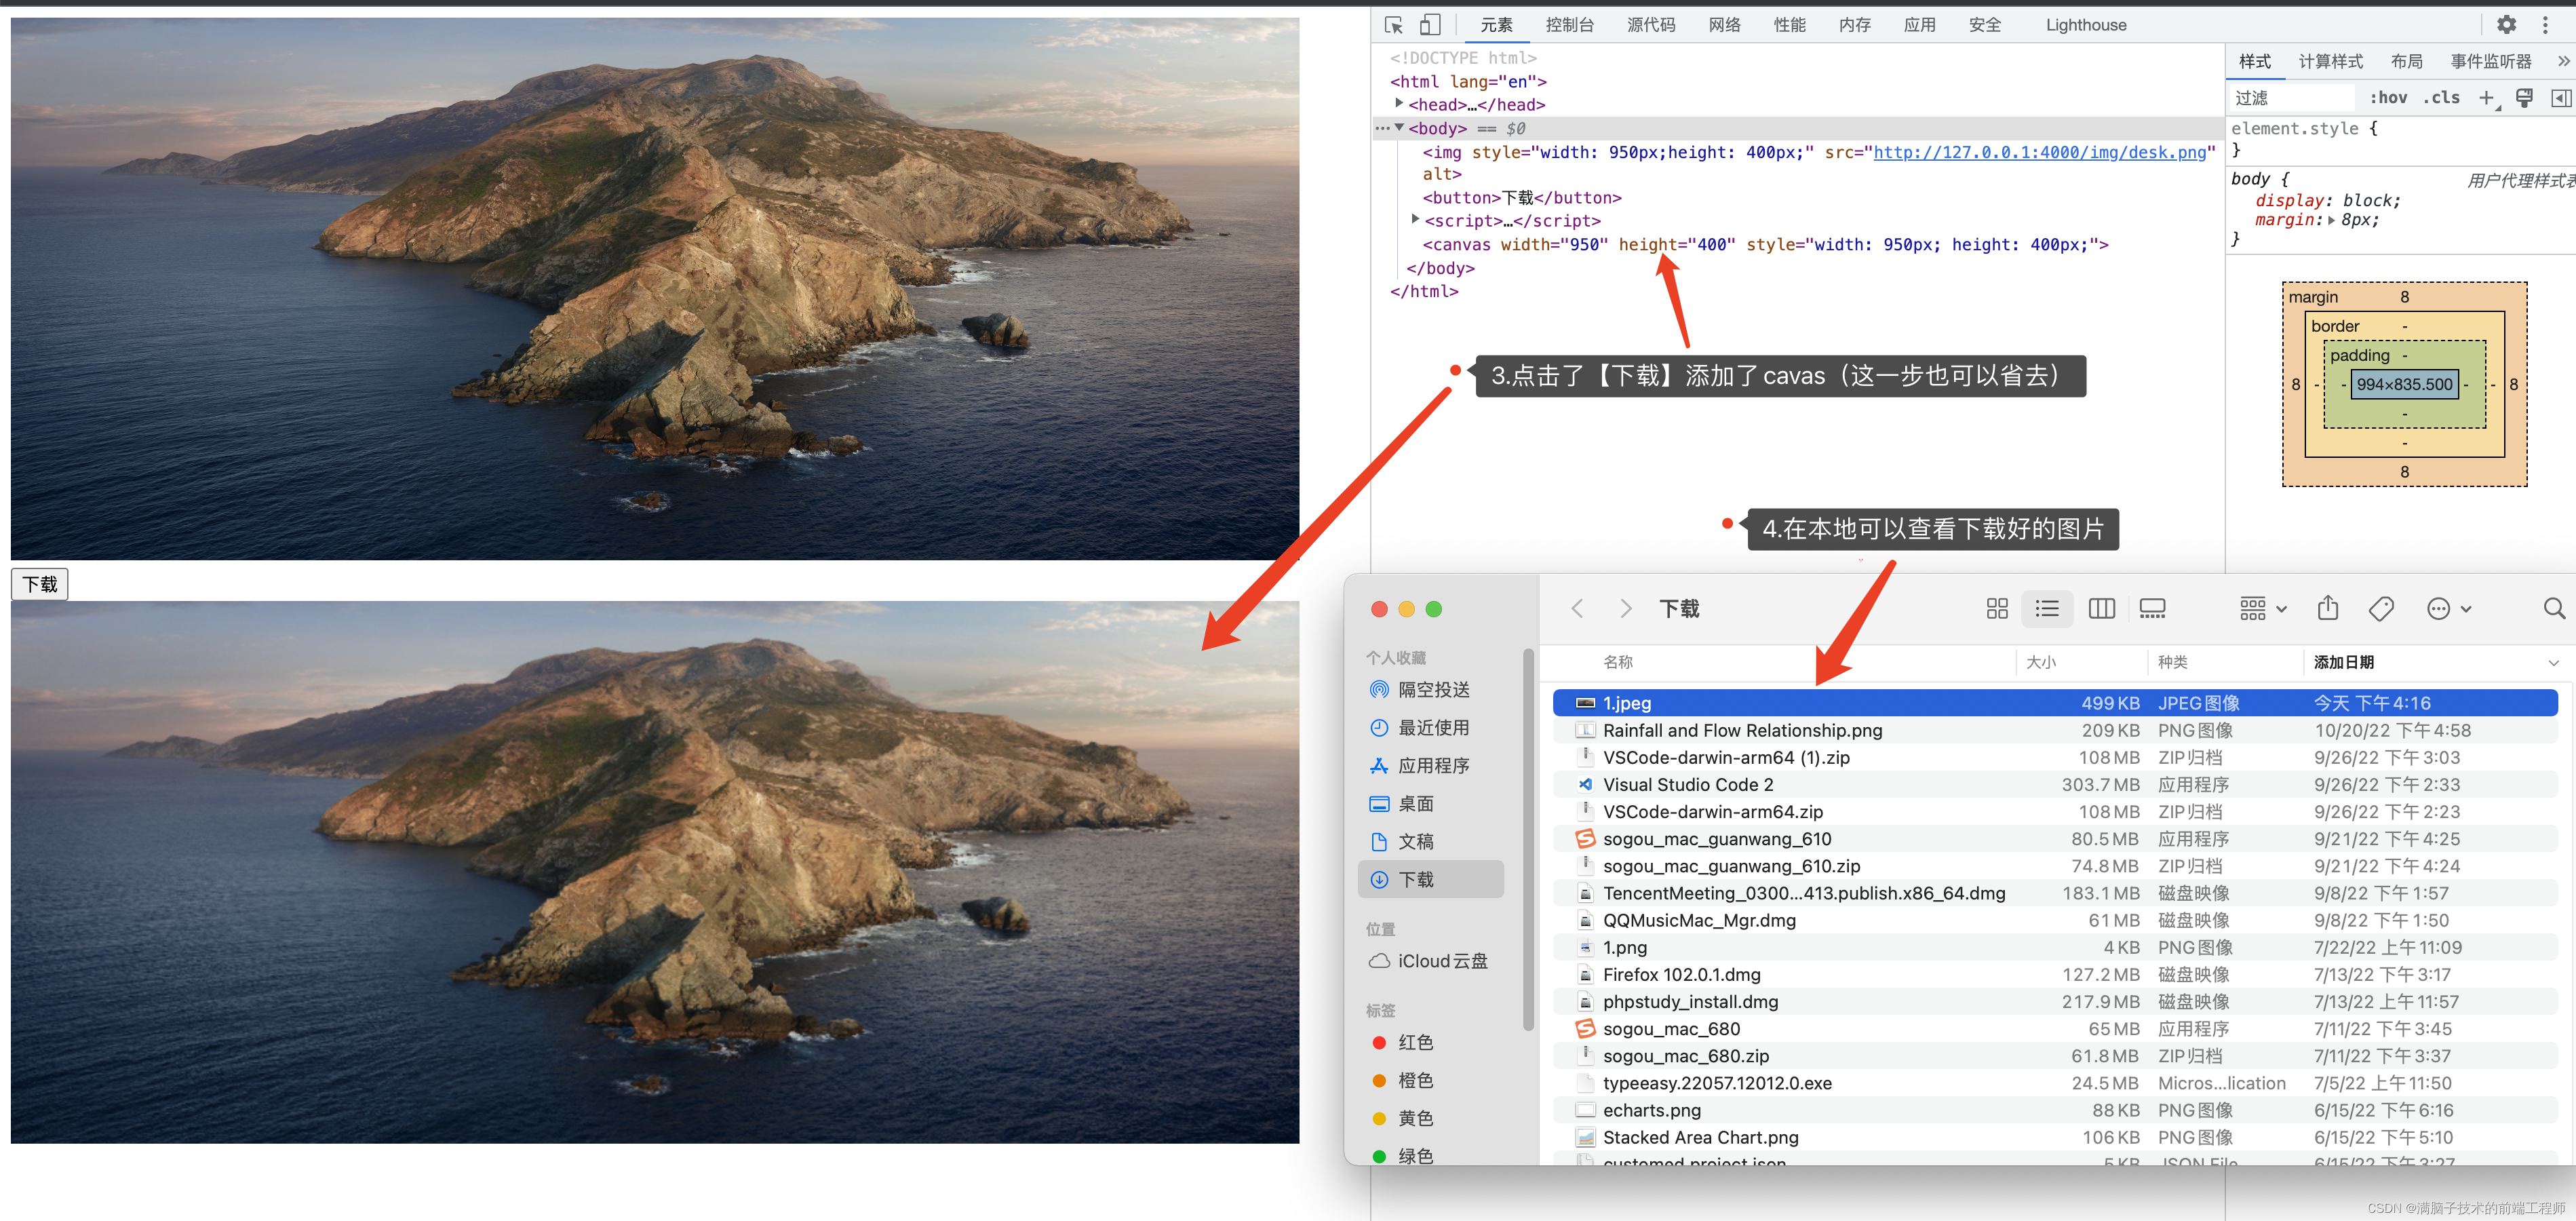2576x1221 pixels.
Task: Expand margin shorthand property triangle
Action: [x=2332, y=220]
